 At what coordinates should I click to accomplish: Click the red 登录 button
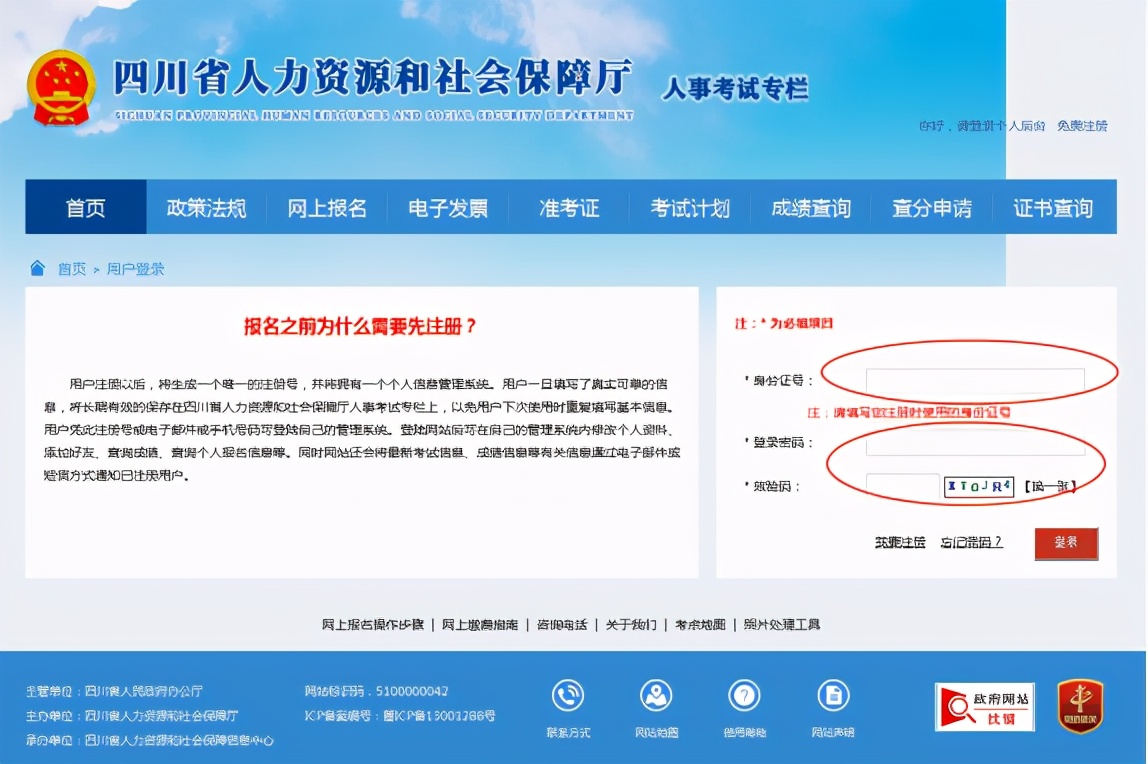pos(1066,543)
